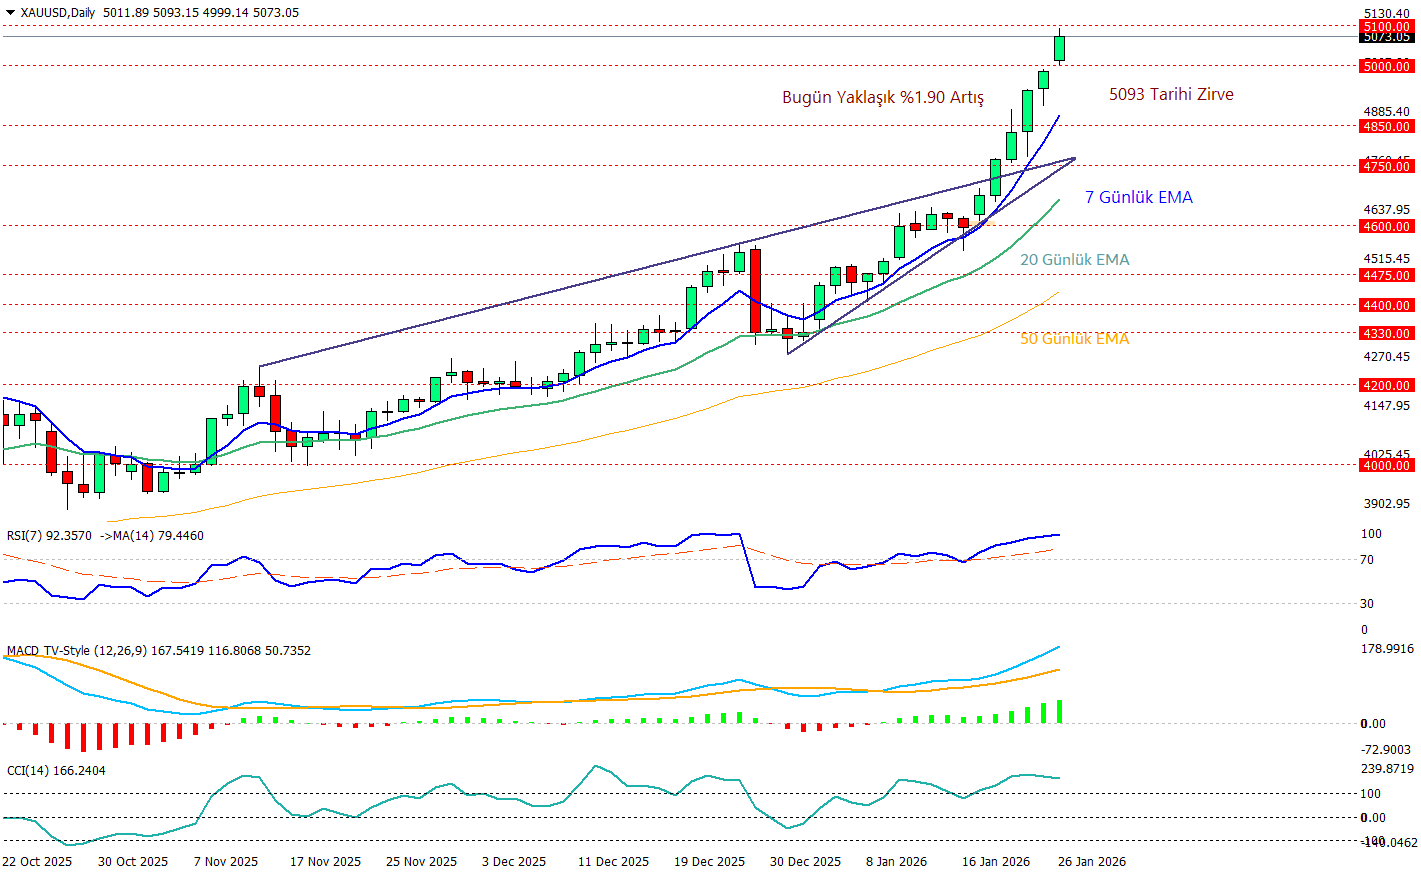
Task: Click the black current price label 5073.05
Action: point(1386,38)
